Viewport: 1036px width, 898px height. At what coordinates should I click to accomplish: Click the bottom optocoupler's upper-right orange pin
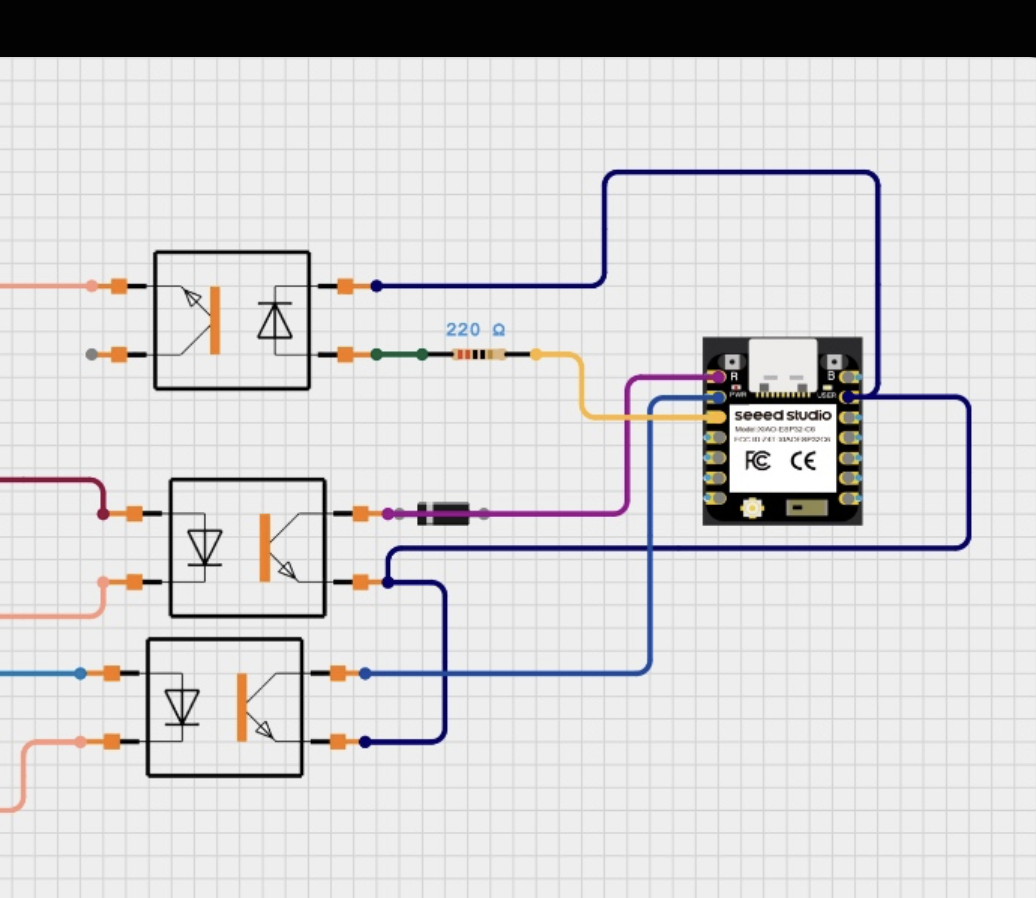pyautogui.click(x=338, y=673)
